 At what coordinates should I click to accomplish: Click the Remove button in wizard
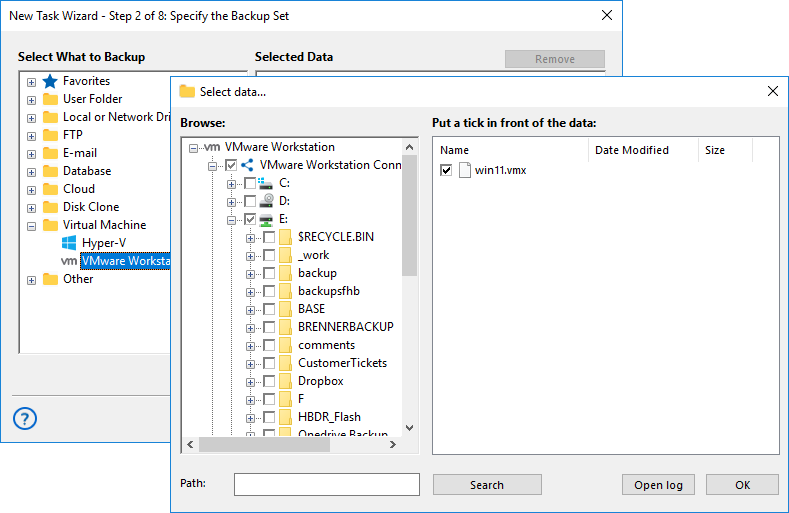[x=555, y=59]
